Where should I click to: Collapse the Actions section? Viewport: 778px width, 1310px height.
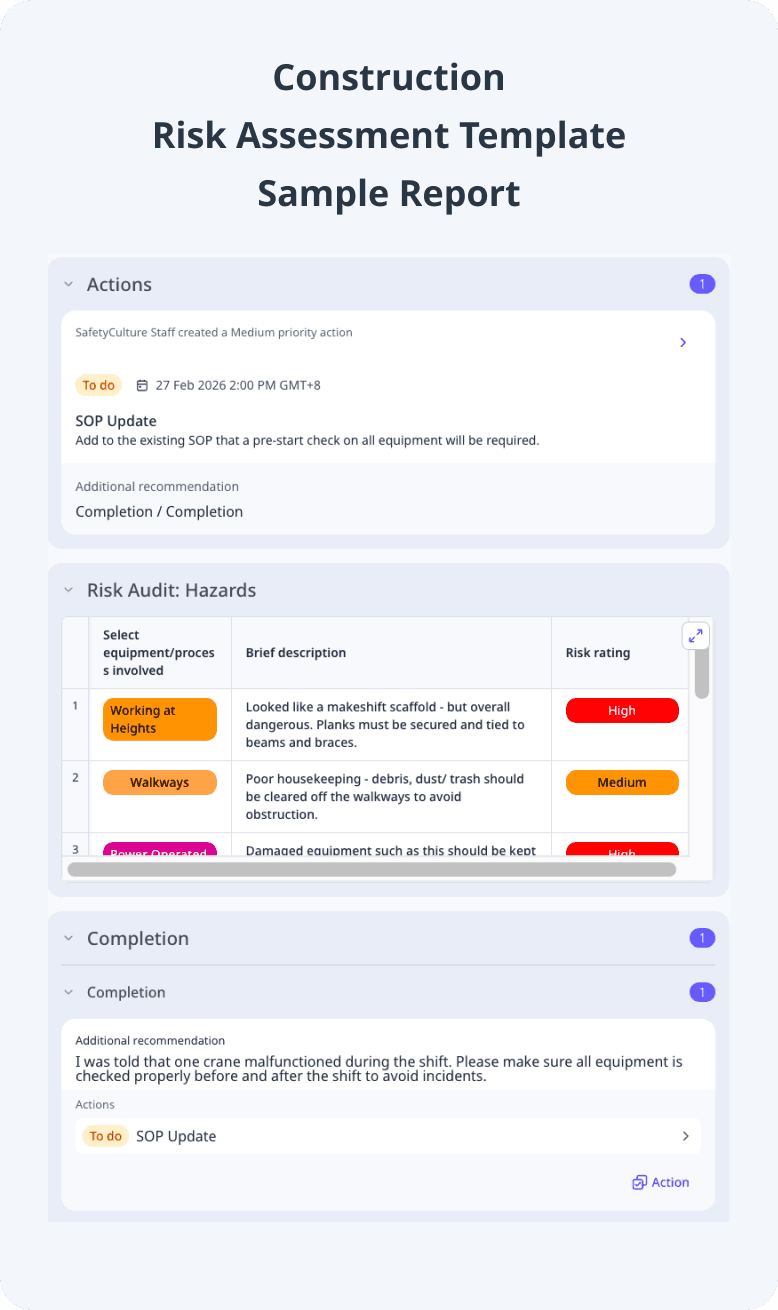(68, 284)
